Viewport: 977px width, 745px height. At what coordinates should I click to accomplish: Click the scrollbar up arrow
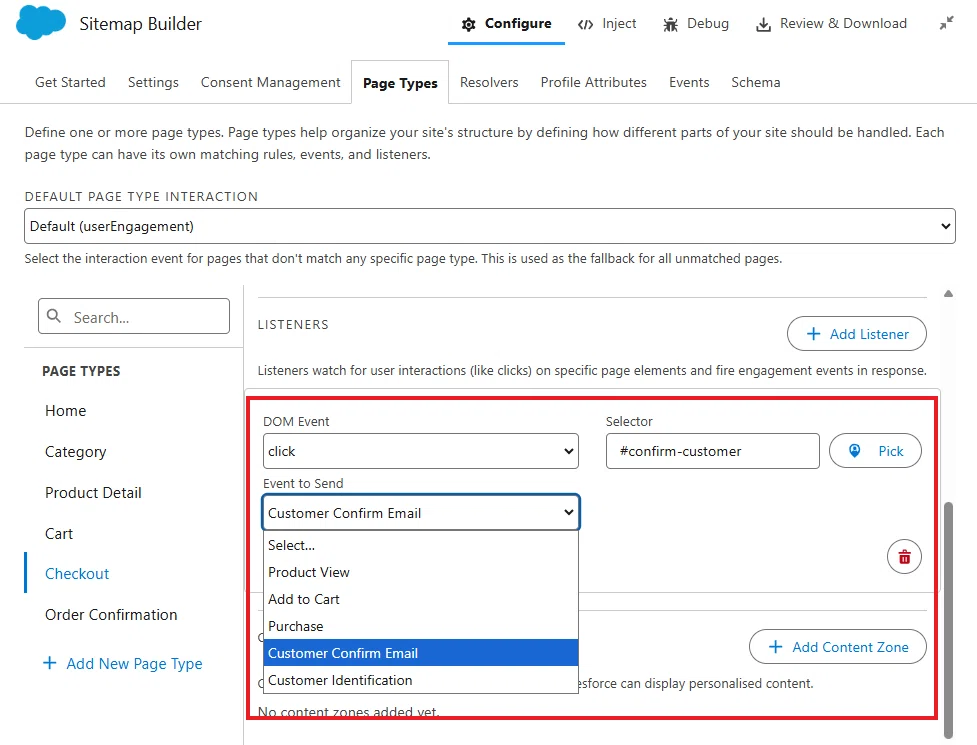click(x=948, y=293)
